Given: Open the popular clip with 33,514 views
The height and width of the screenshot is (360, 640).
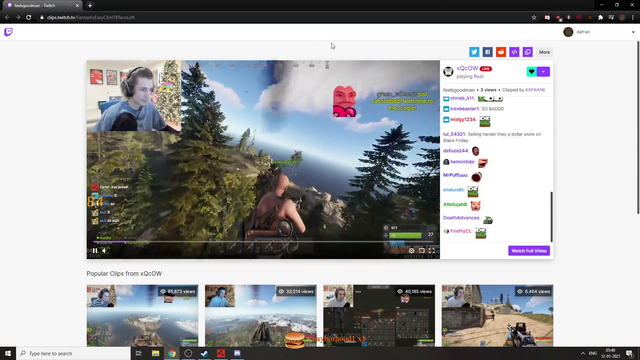Looking at the screenshot, I should pyautogui.click(x=261, y=316).
